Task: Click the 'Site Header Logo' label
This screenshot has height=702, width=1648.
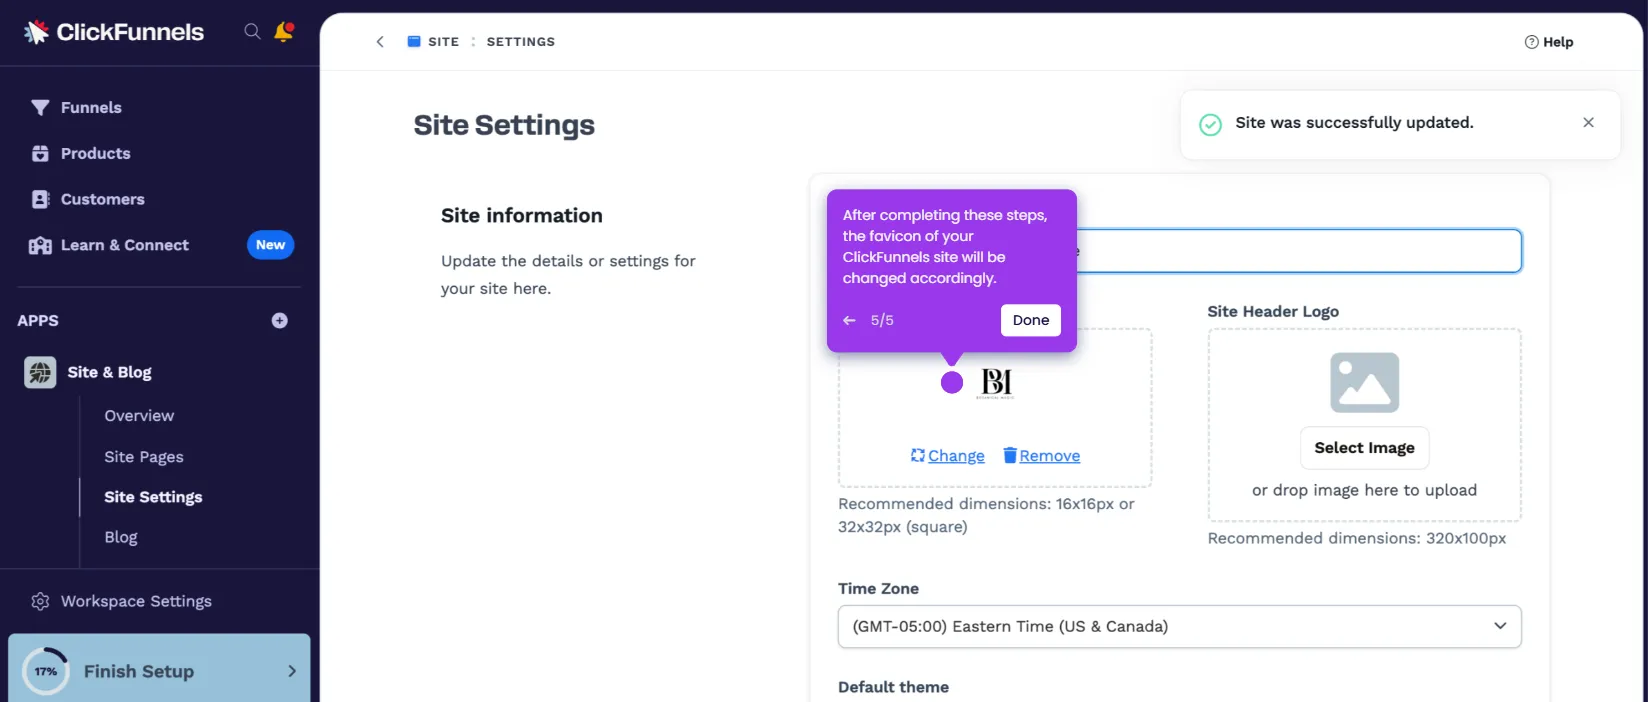Action: (1273, 311)
